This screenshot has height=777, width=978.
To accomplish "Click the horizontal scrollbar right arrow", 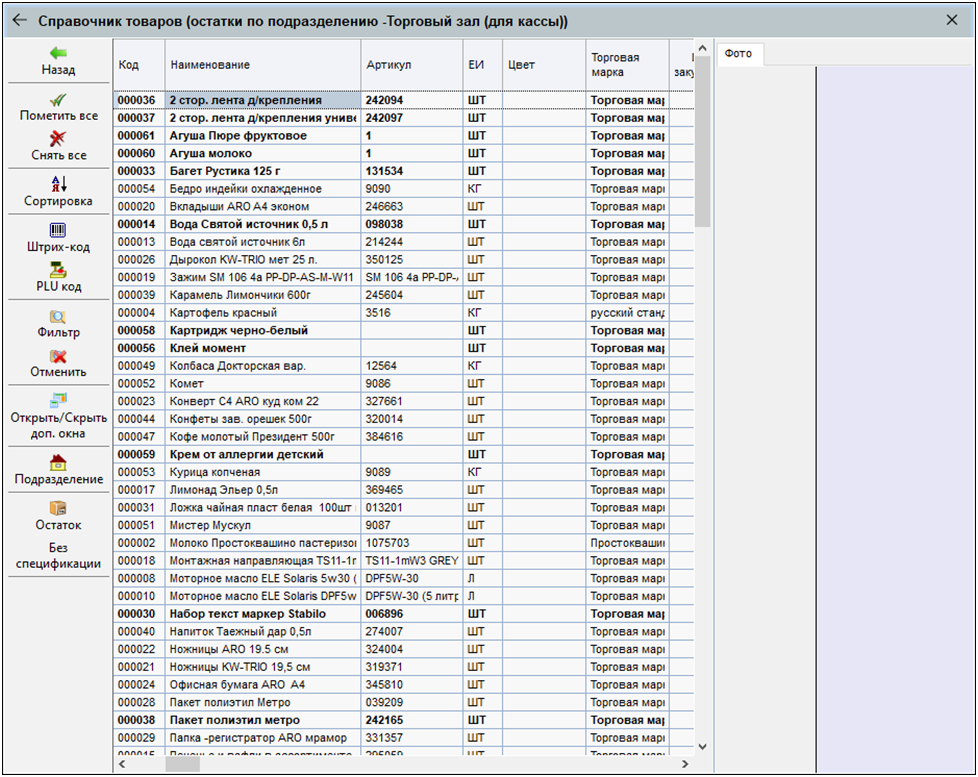I will coord(685,764).
